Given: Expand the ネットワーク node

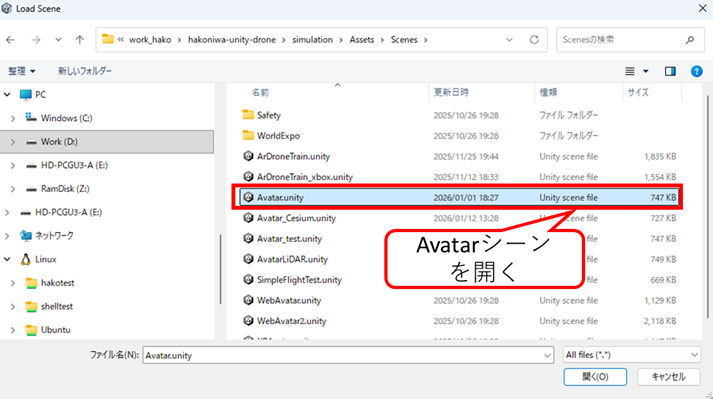Looking at the screenshot, I should [x=7, y=236].
